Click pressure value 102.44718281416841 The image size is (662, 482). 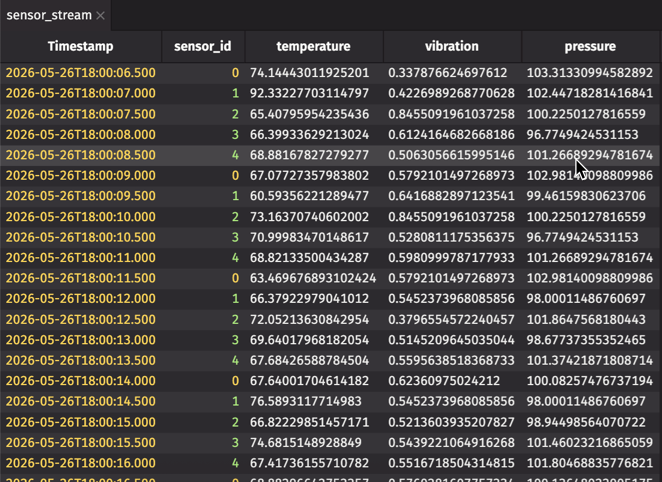590,93
